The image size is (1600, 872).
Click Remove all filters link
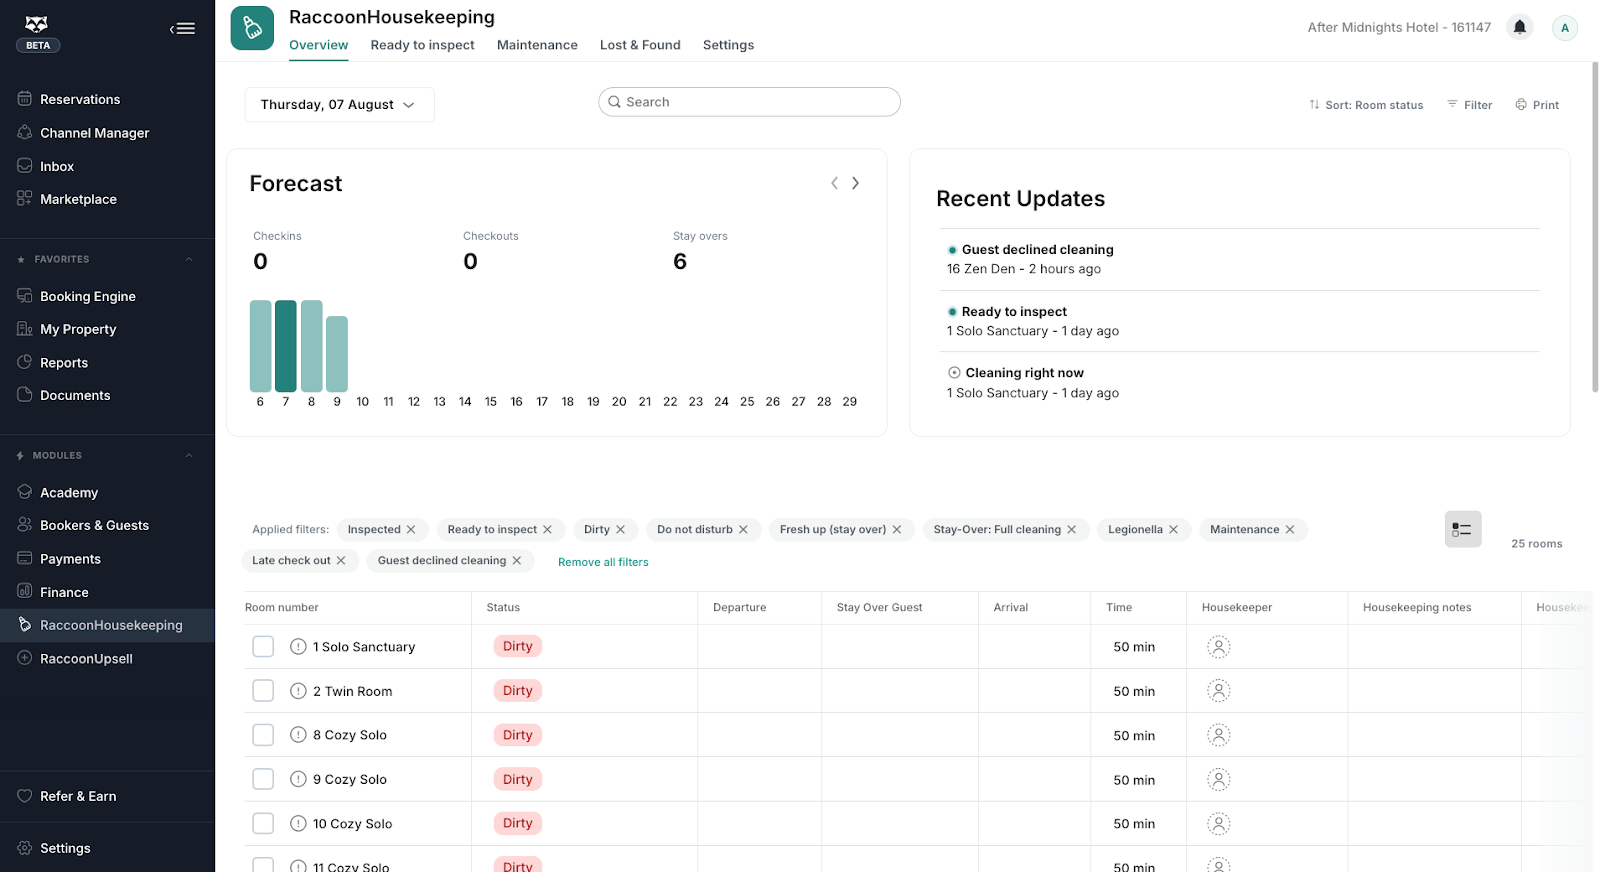click(x=603, y=562)
